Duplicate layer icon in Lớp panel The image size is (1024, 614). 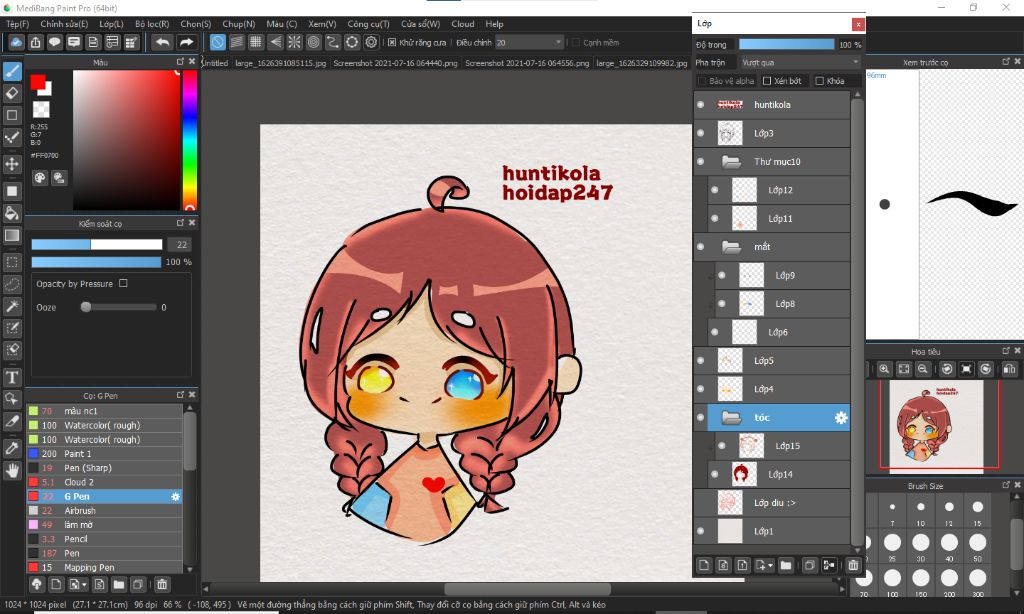809,565
